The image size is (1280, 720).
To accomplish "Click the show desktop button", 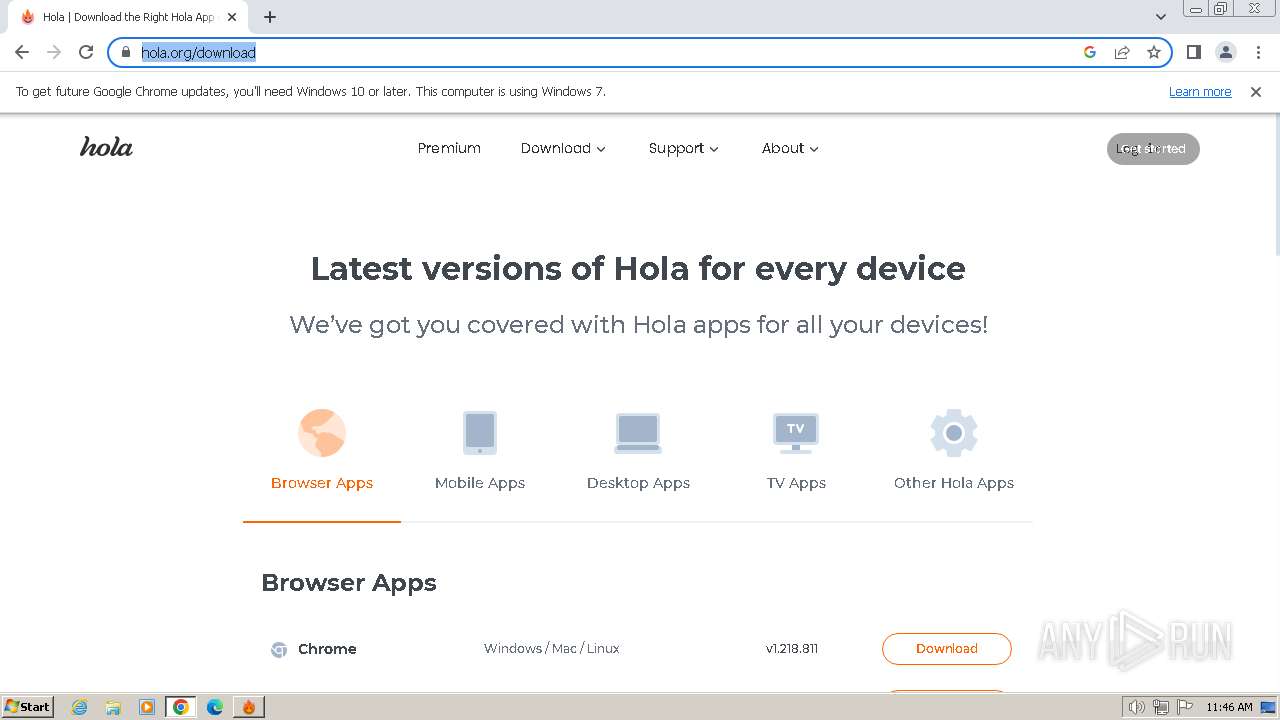I will (1269, 707).
